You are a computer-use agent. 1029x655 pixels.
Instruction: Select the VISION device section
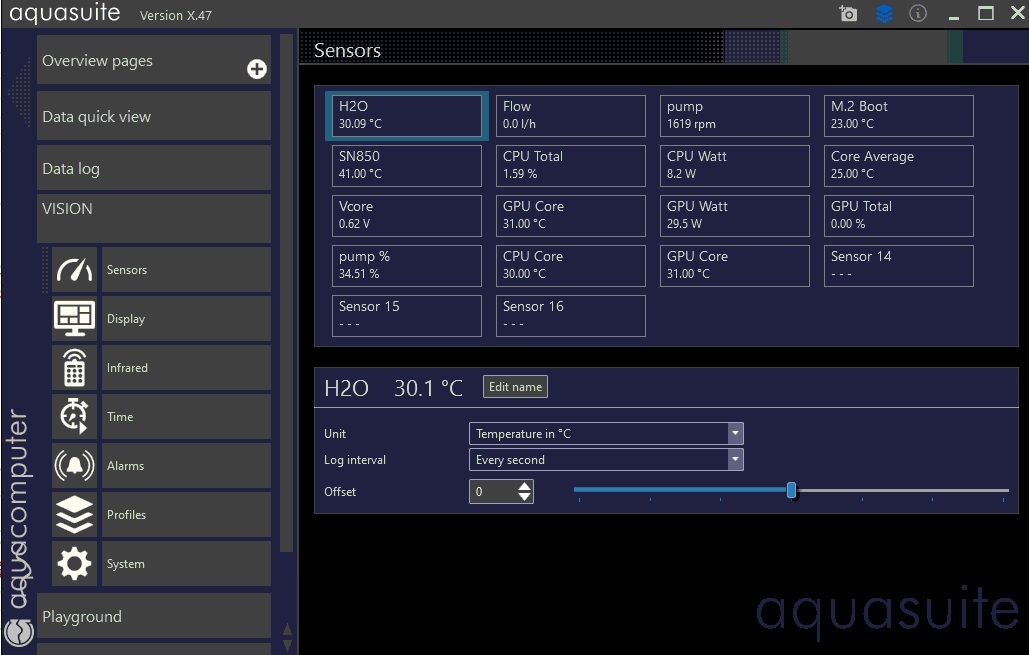(x=154, y=218)
